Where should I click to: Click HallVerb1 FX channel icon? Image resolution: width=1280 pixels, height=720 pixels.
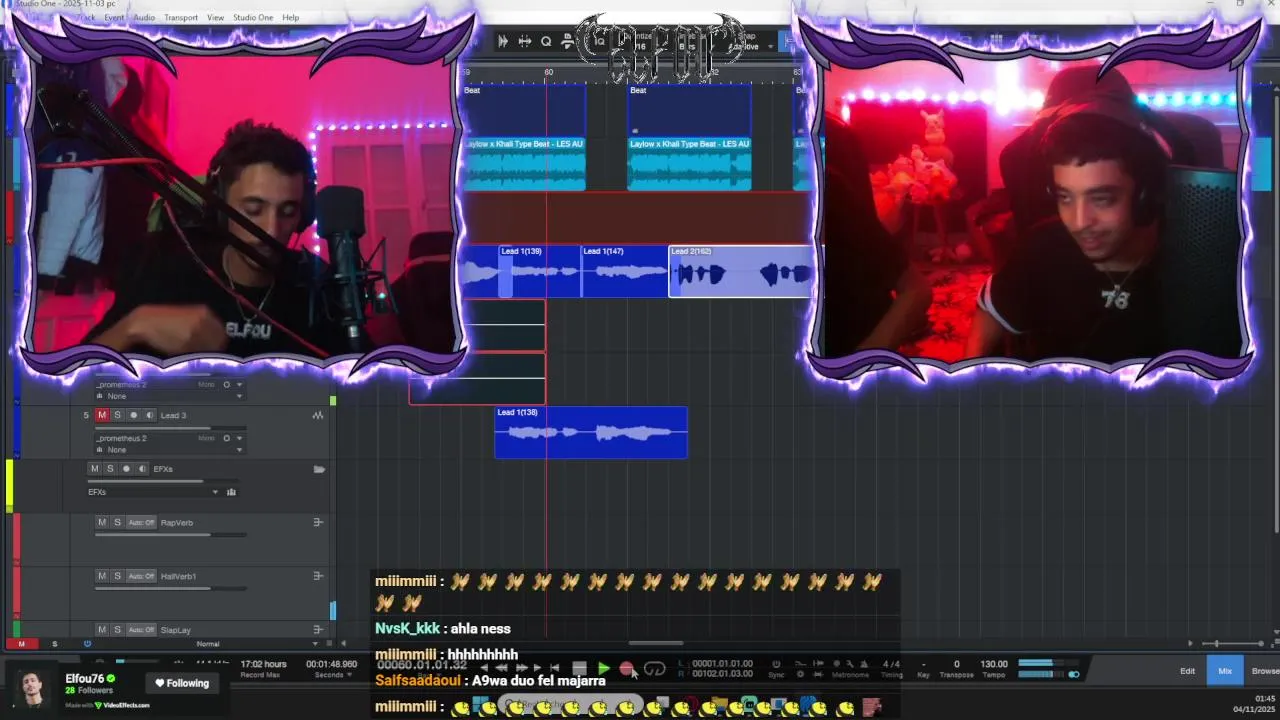pos(318,576)
